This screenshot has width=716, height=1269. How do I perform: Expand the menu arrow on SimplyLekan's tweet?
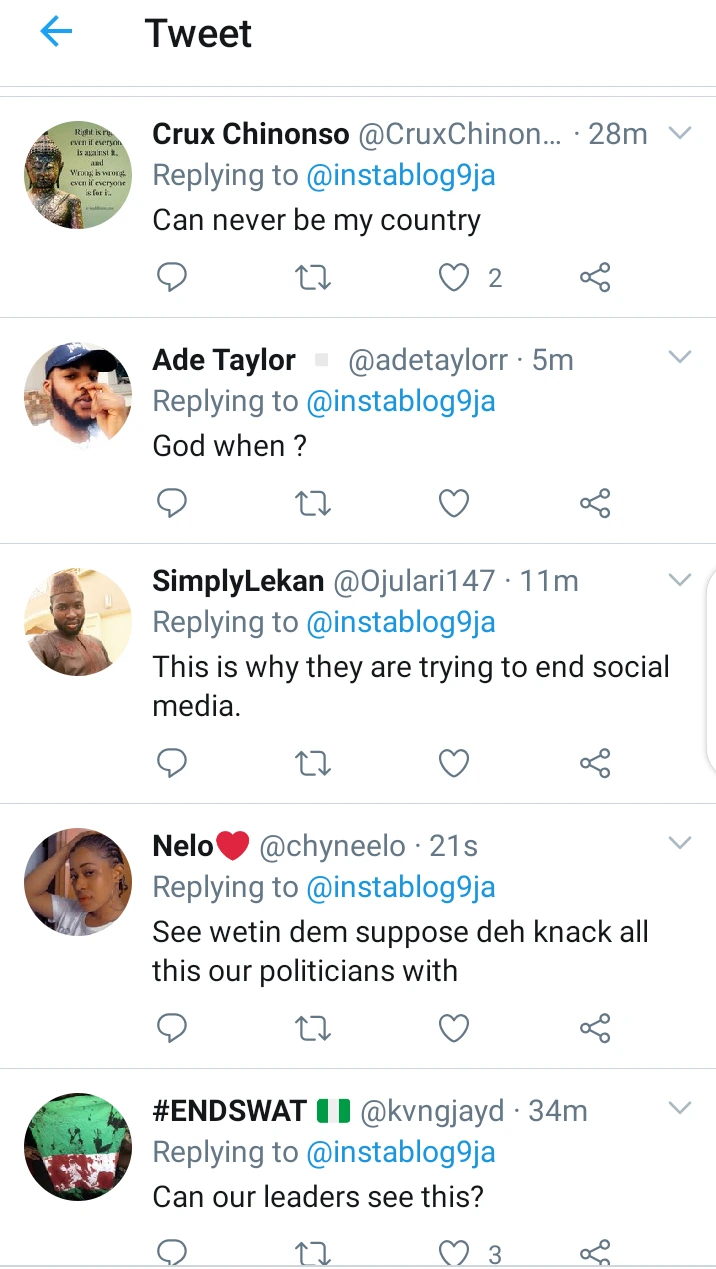[x=680, y=580]
